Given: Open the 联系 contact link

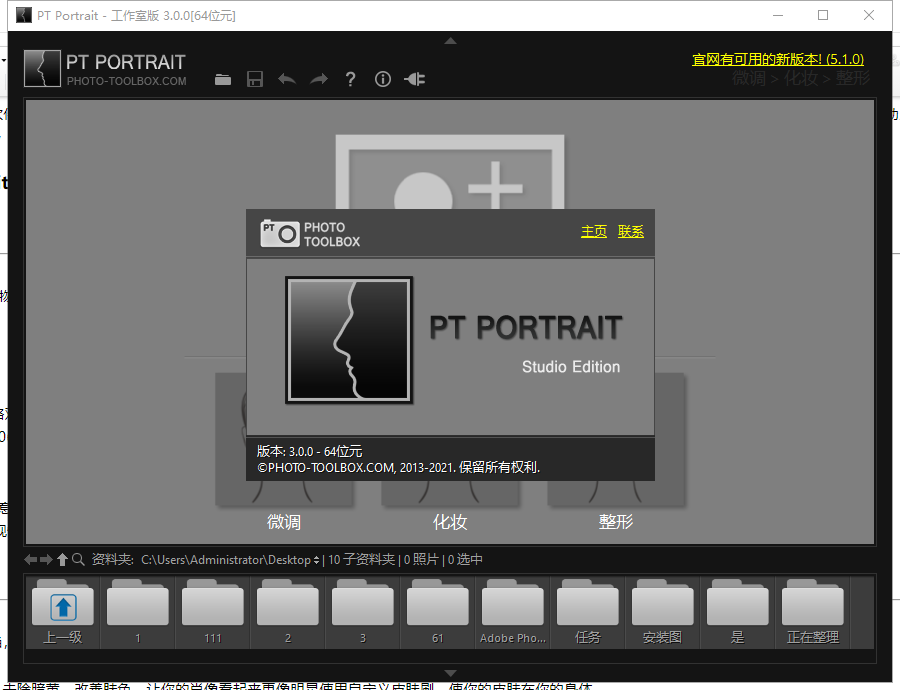Looking at the screenshot, I should 631,231.
